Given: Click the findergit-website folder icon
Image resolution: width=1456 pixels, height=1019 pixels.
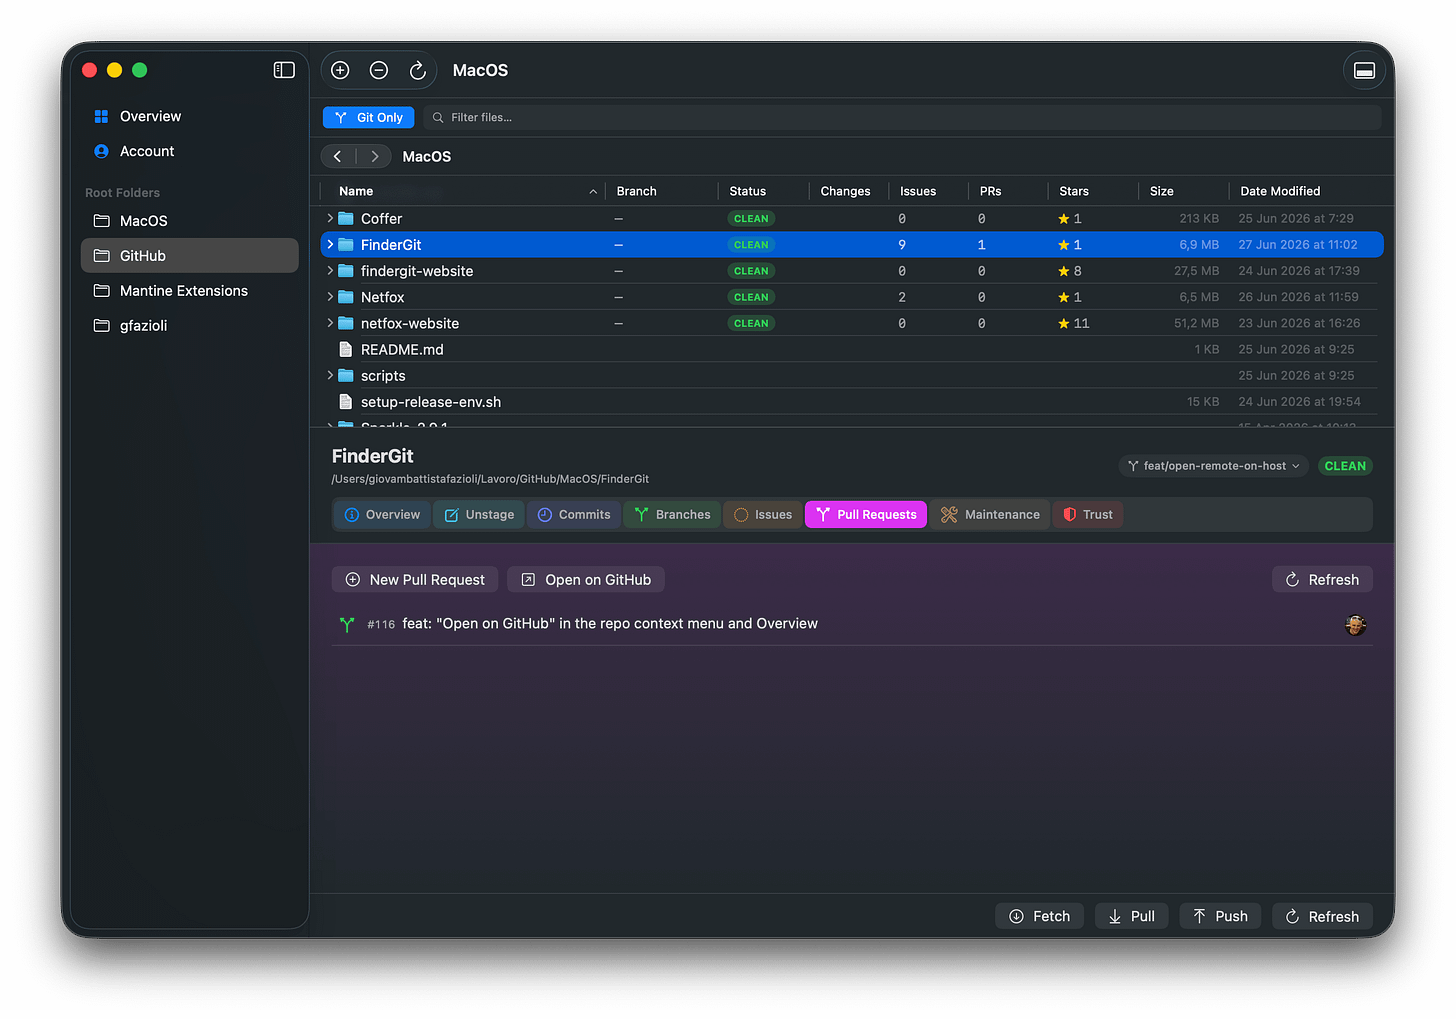Looking at the screenshot, I should [x=346, y=271].
